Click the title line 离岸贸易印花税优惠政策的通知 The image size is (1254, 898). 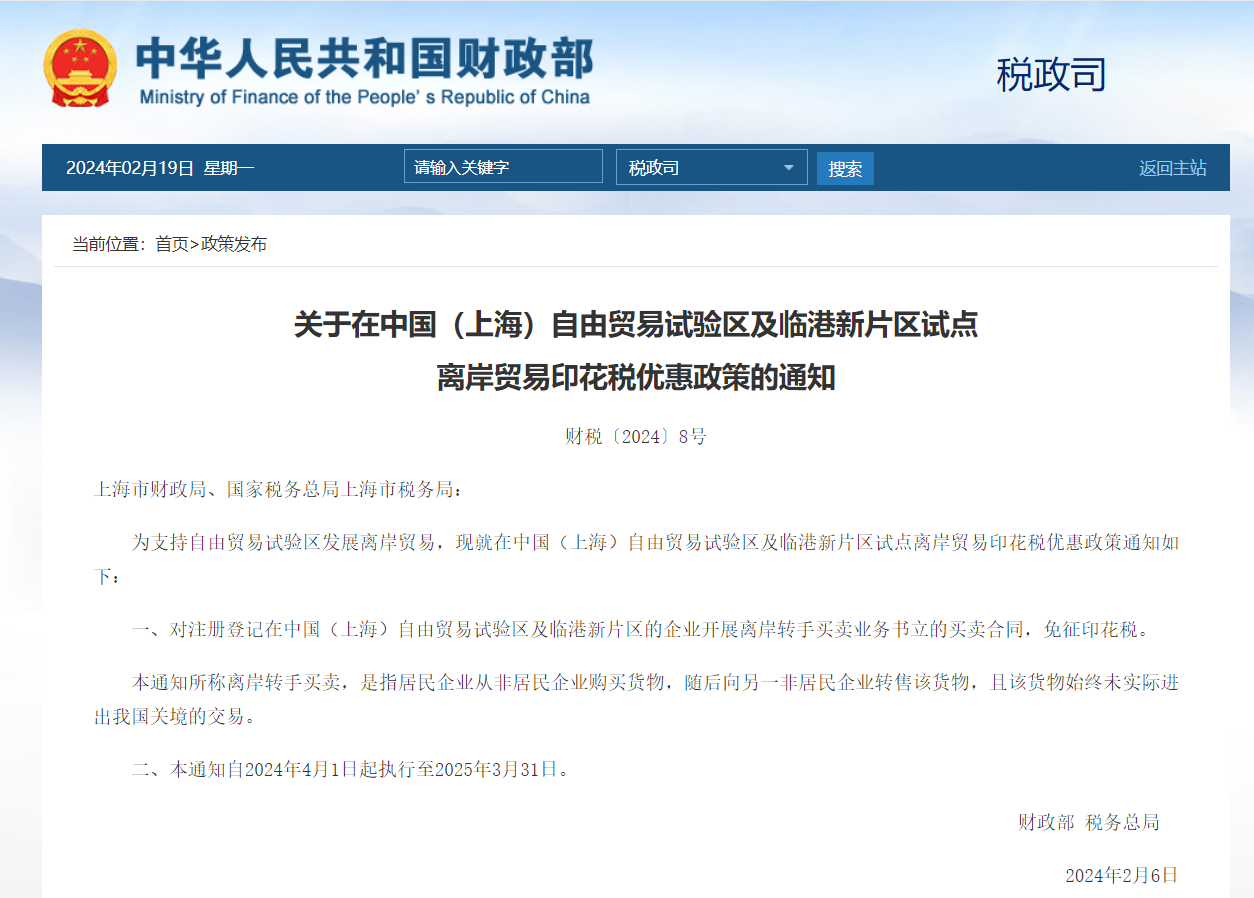(x=635, y=378)
